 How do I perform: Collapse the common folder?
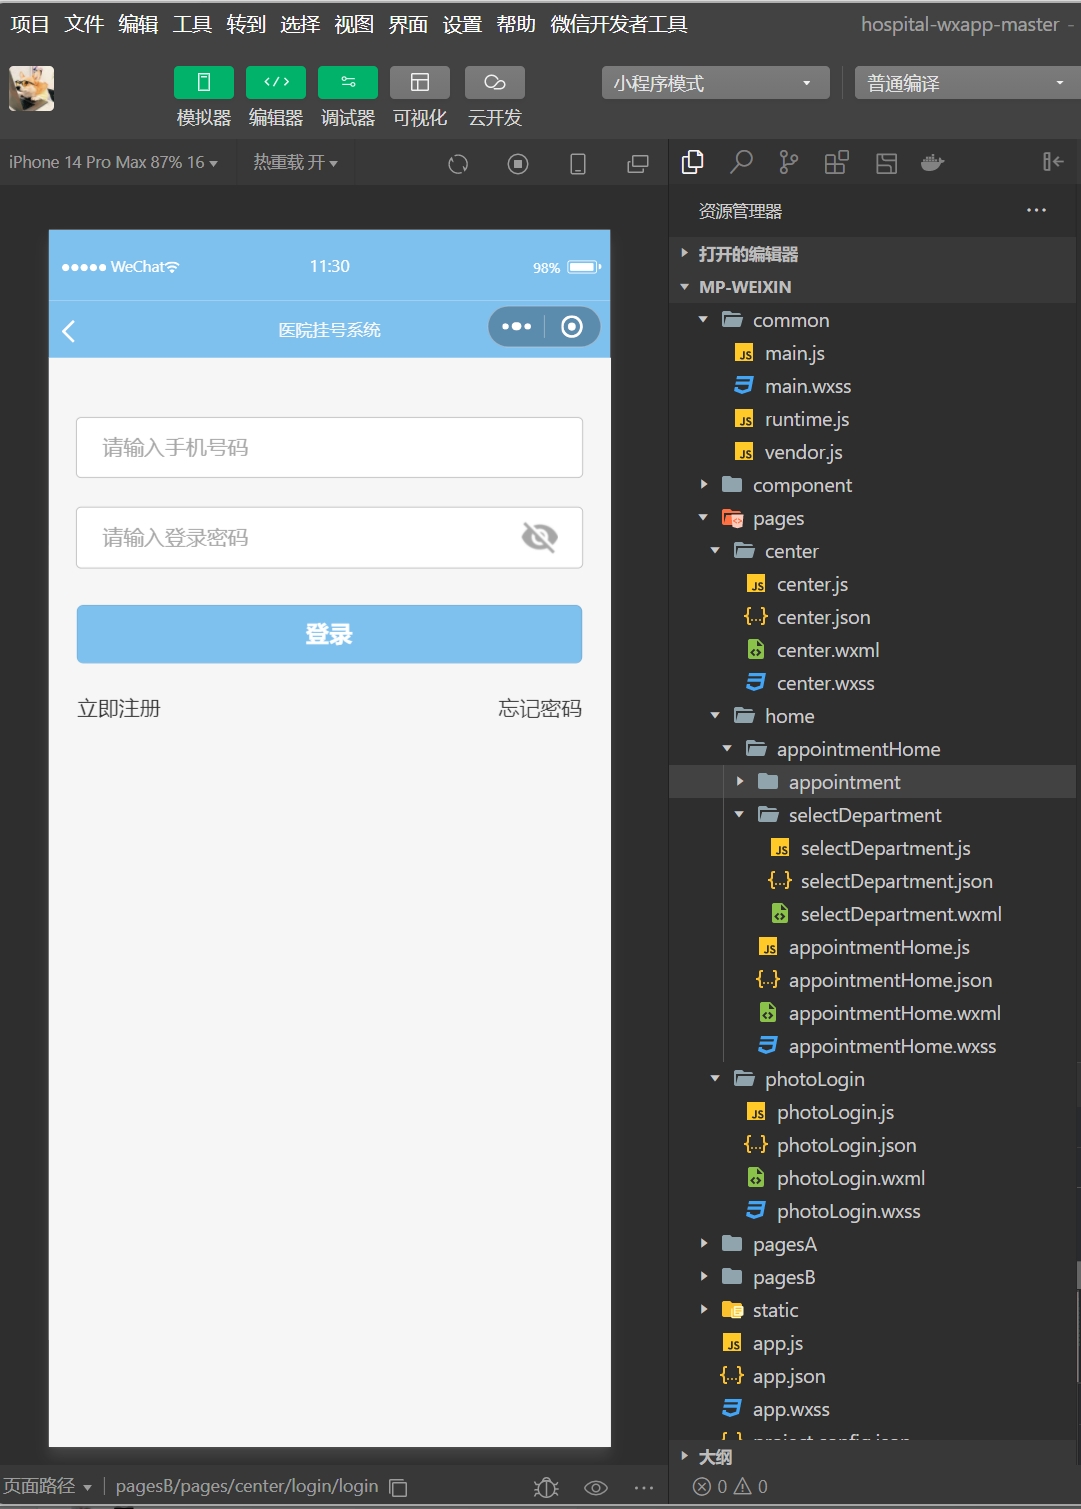click(x=872, y=320)
